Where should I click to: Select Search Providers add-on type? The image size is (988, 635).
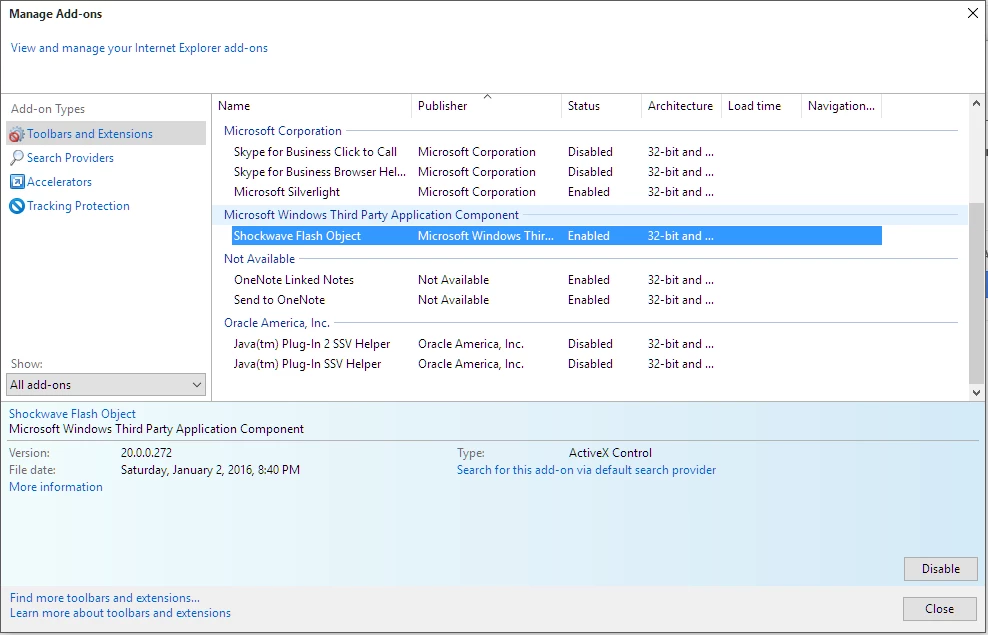pos(70,157)
